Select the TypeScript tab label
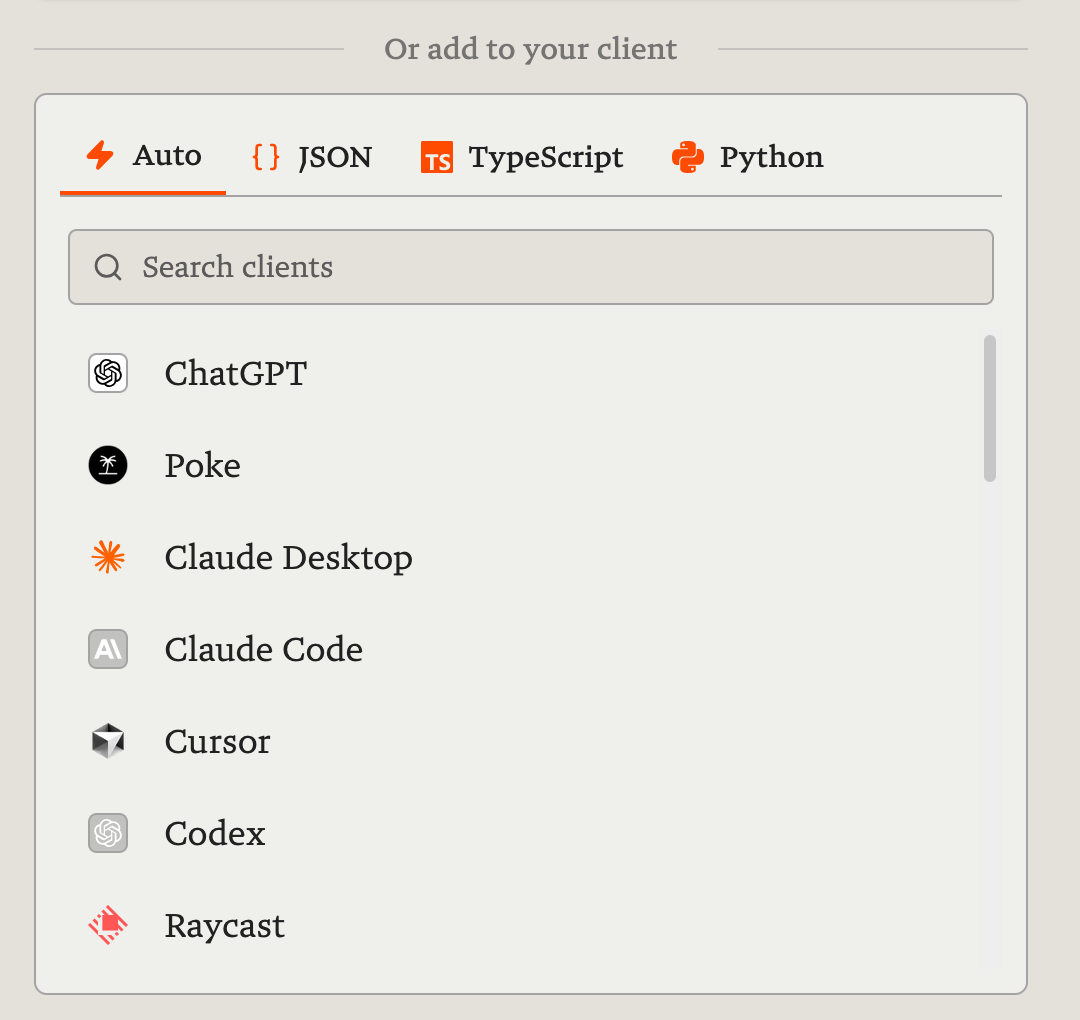 pyautogui.click(x=546, y=157)
